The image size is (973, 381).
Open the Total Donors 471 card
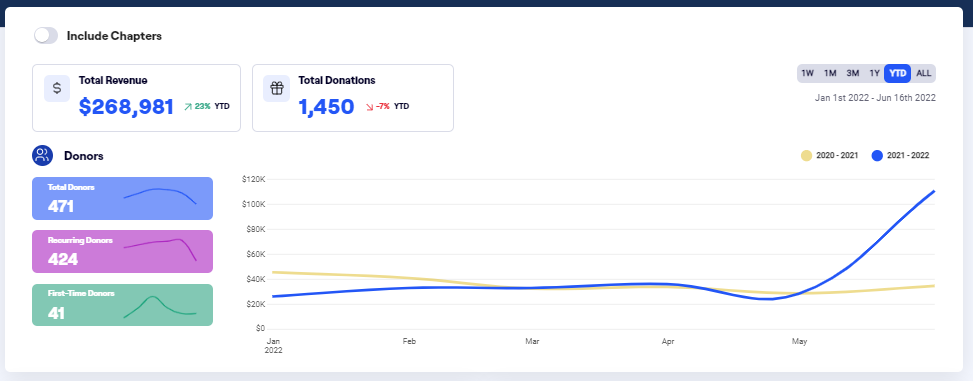pyautogui.click(x=122, y=199)
